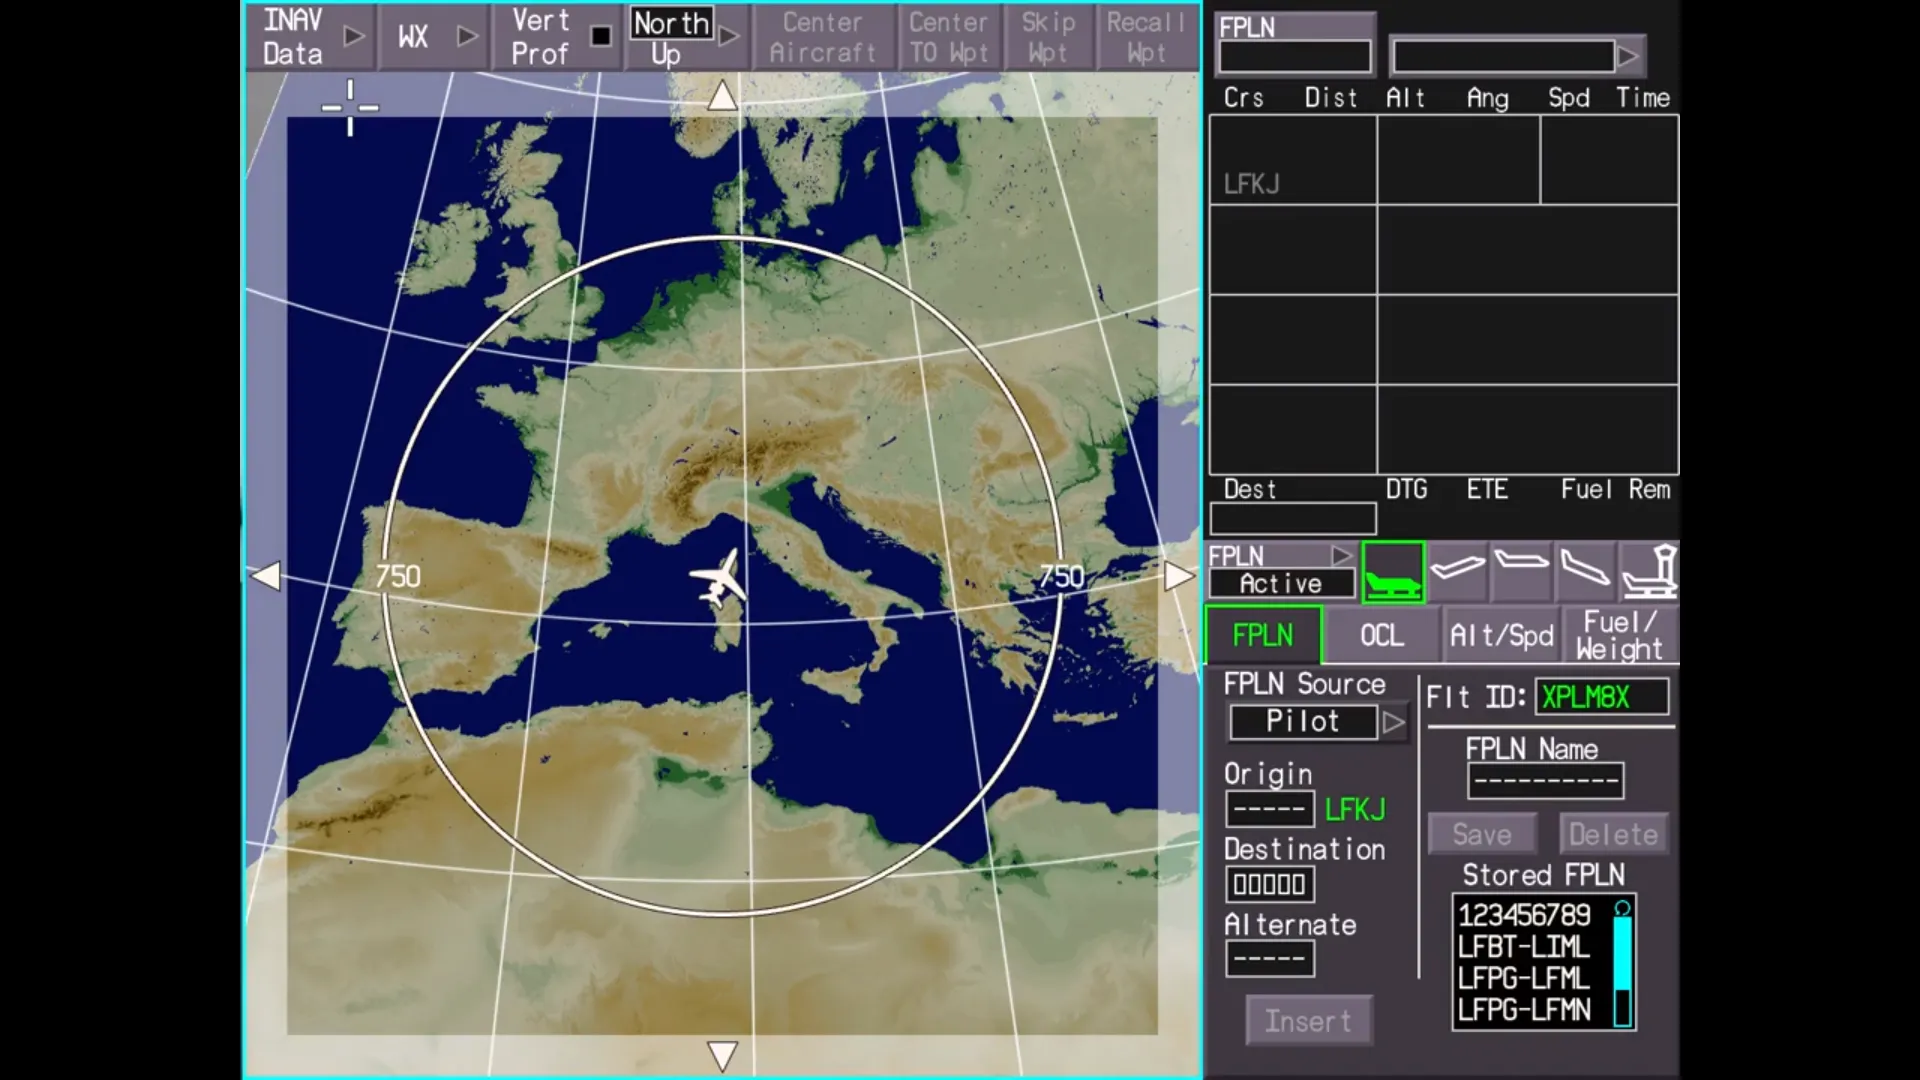The image size is (1920, 1080).
Task: Select the descent phase aircraft icon
Action: tap(1585, 570)
